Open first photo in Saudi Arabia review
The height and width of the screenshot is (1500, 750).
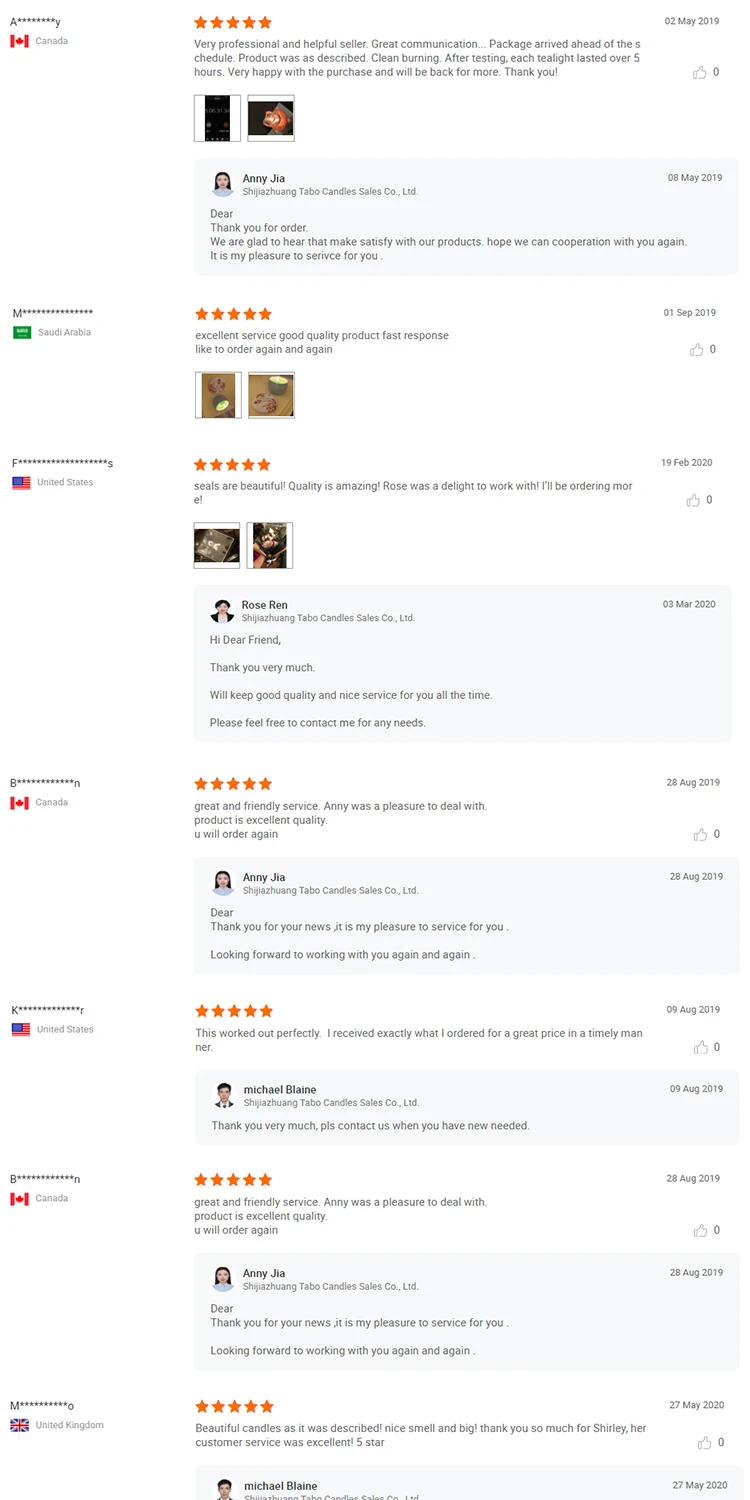tap(218, 395)
